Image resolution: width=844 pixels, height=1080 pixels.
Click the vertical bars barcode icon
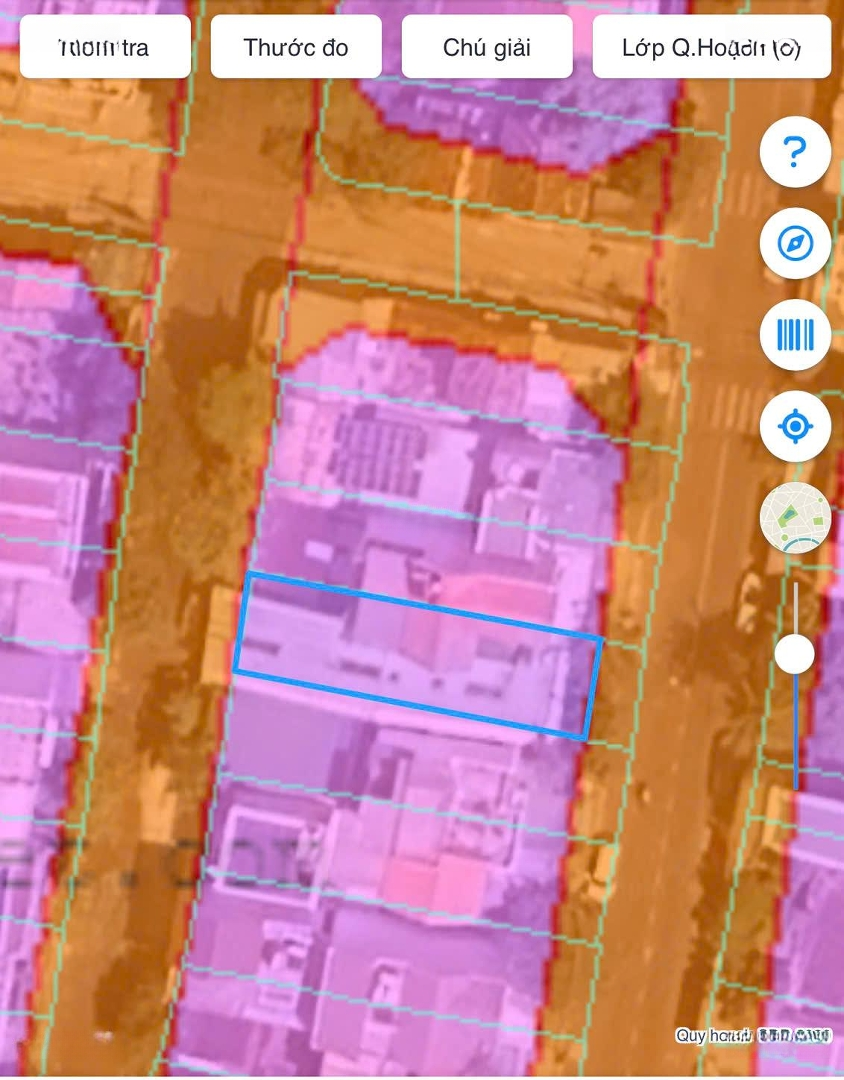(x=795, y=335)
